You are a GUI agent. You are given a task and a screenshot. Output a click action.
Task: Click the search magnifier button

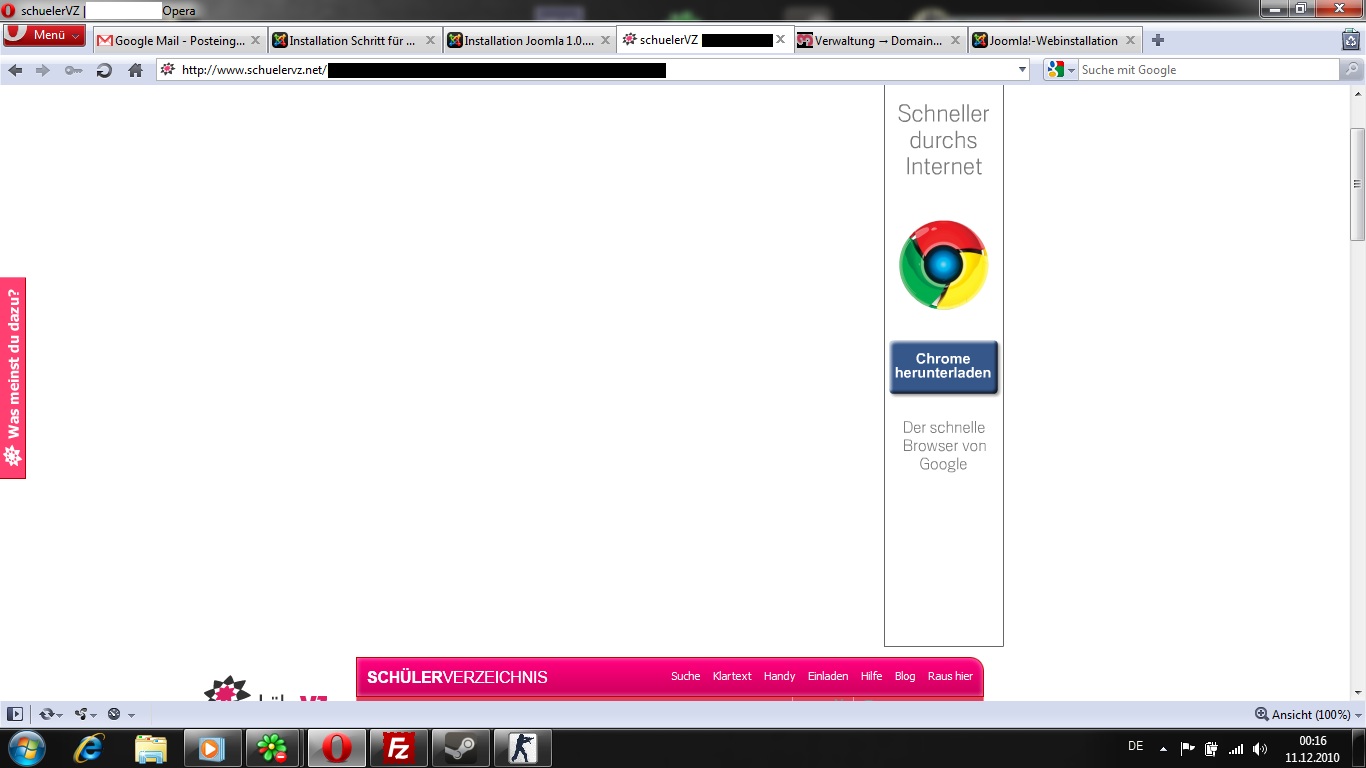coord(1351,70)
